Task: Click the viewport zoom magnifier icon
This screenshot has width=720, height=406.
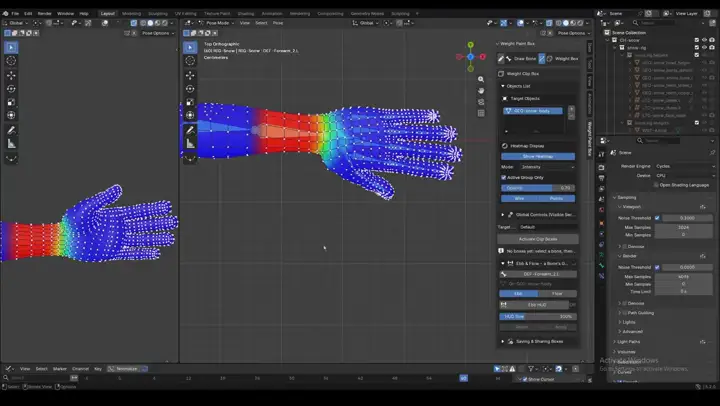Action: tap(481, 79)
